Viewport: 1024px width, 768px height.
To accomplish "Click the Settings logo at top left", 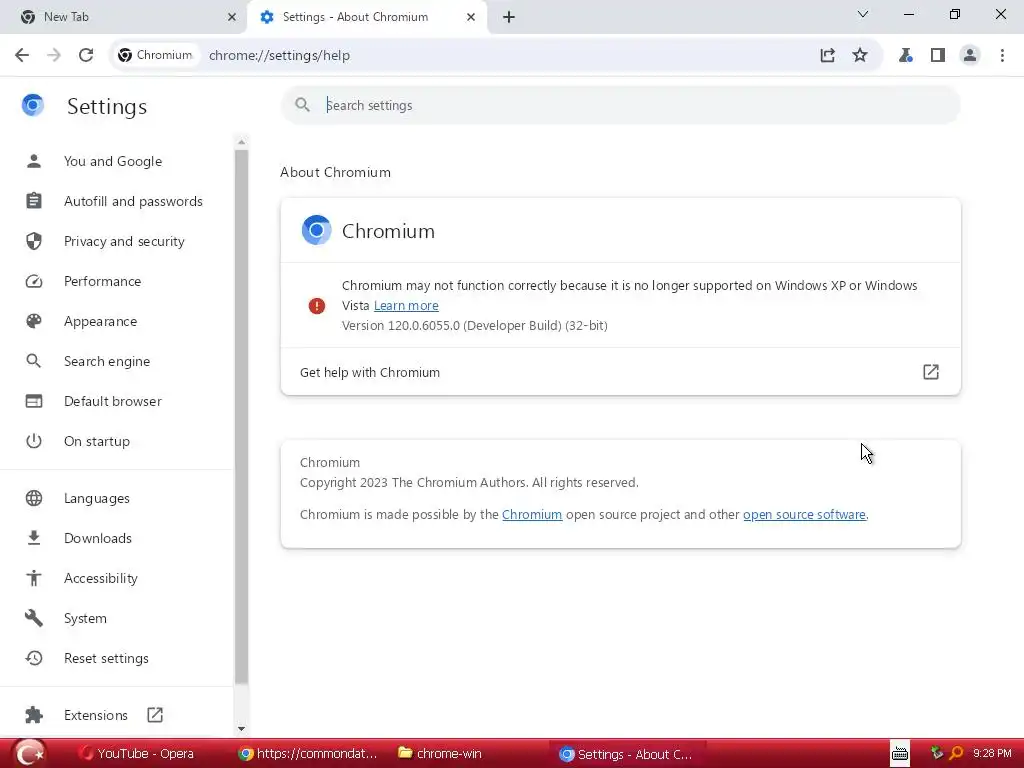I will 33,105.
